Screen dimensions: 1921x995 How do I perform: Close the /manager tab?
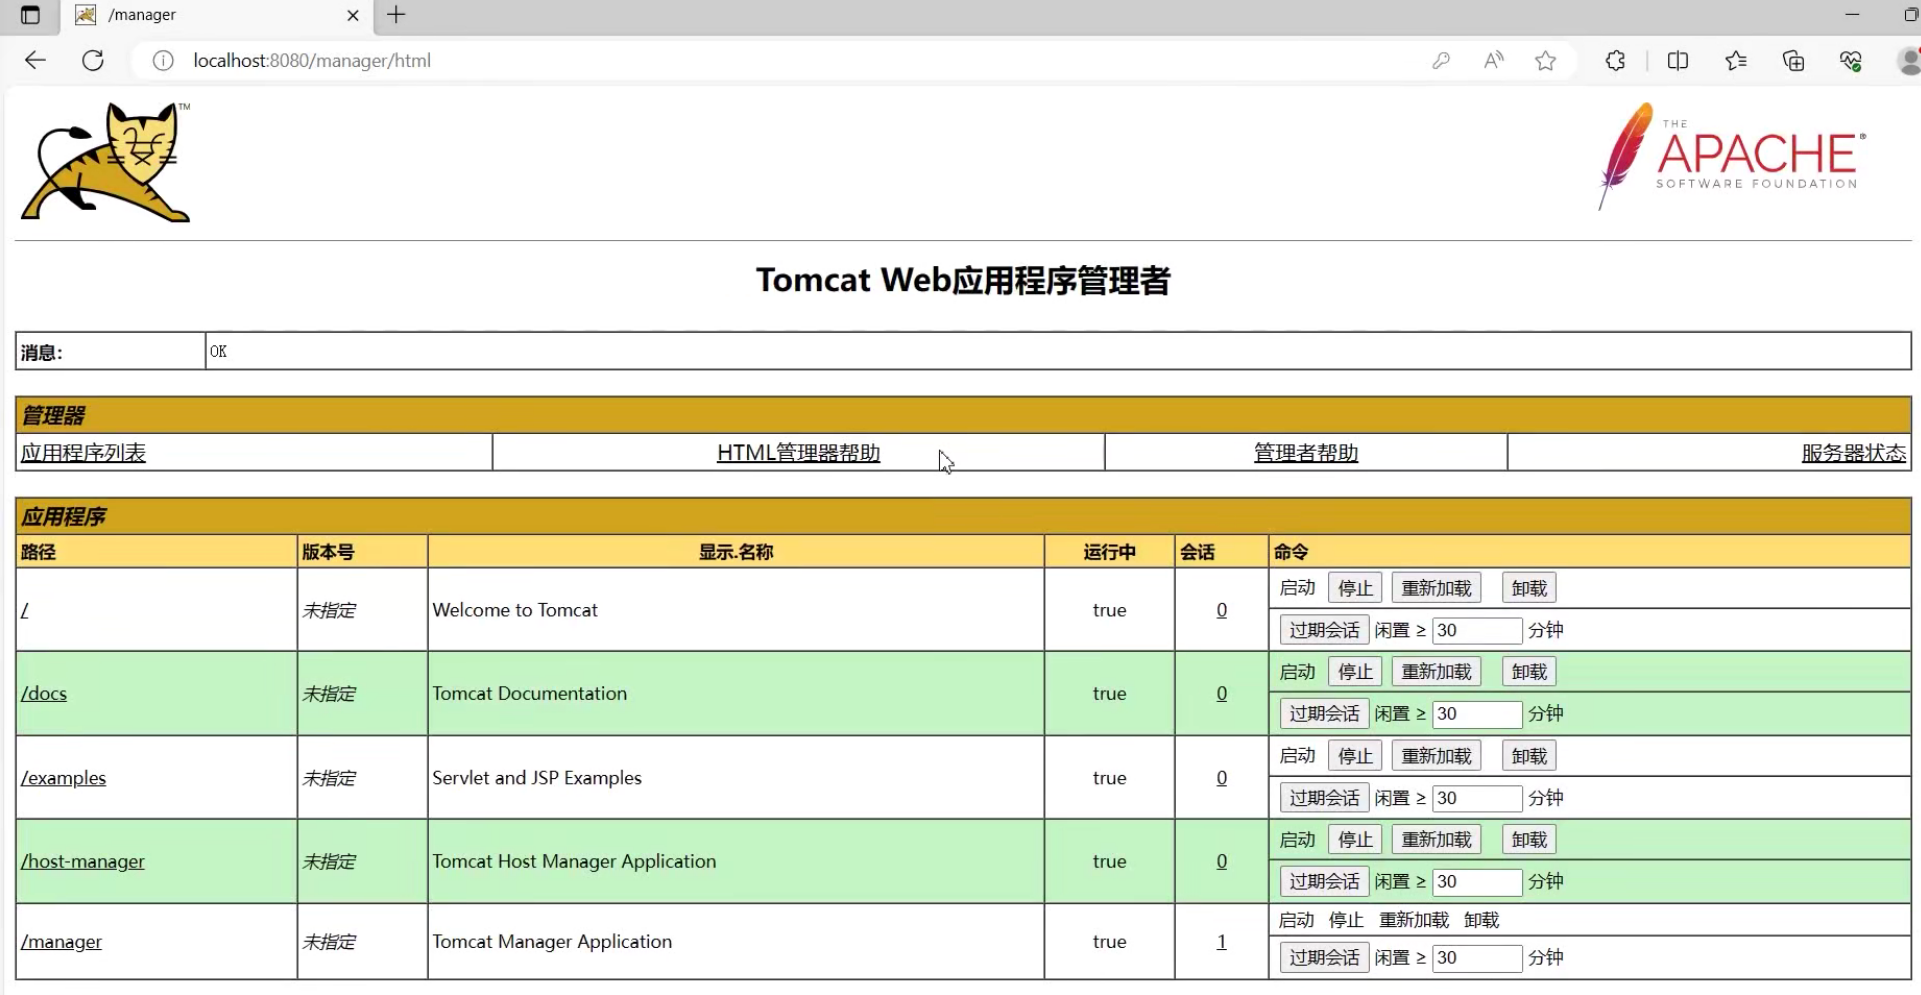pos(352,15)
